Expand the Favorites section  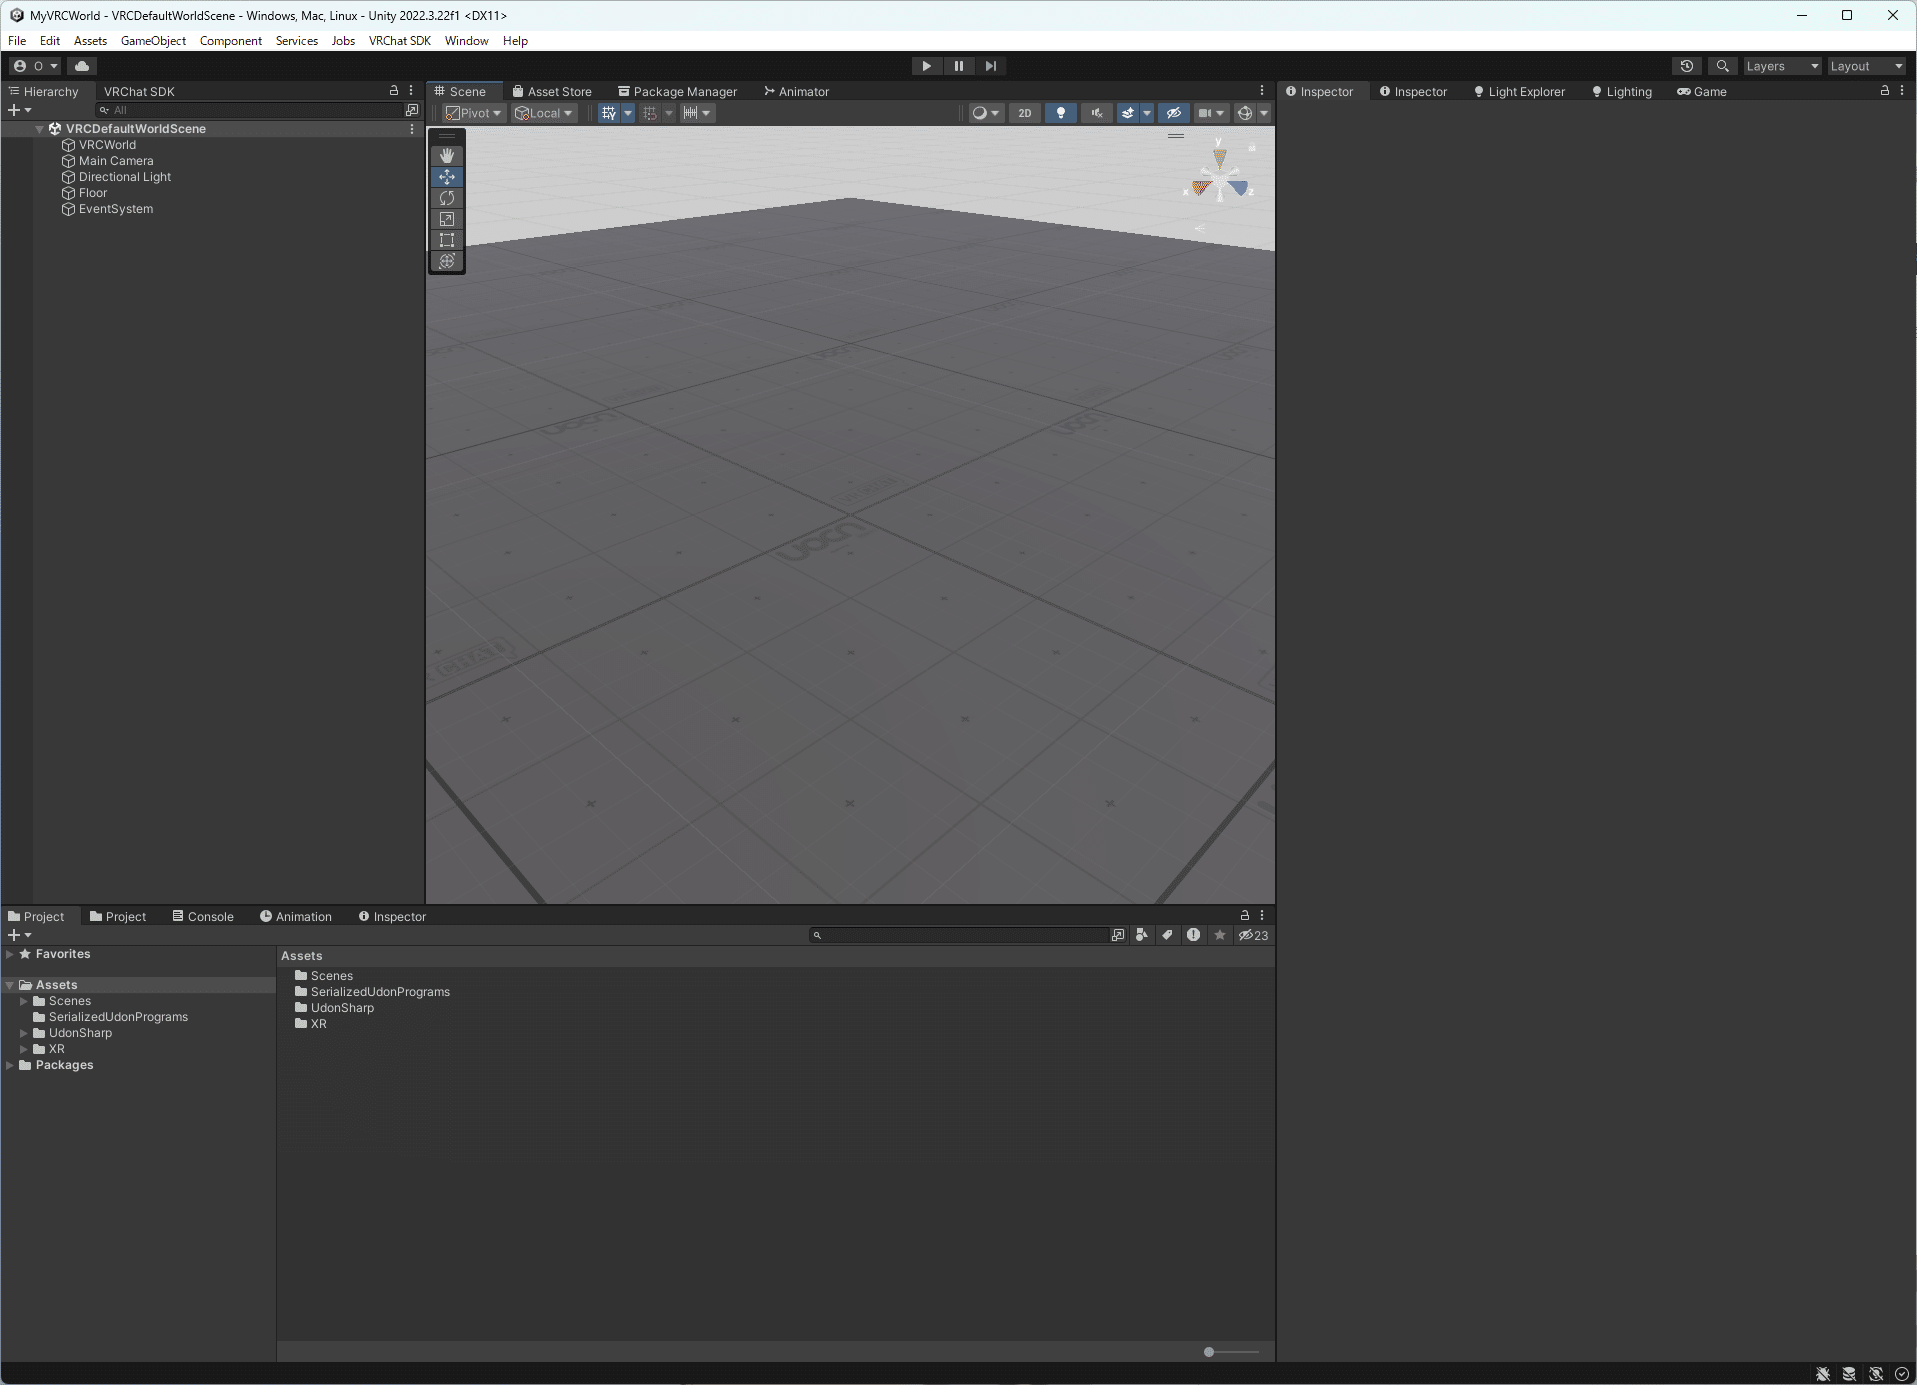pyautogui.click(x=10, y=954)
